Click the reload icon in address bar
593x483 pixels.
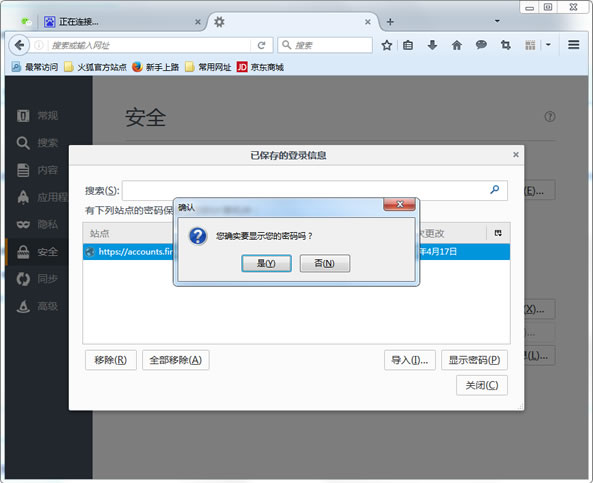(x=261, y=45)
